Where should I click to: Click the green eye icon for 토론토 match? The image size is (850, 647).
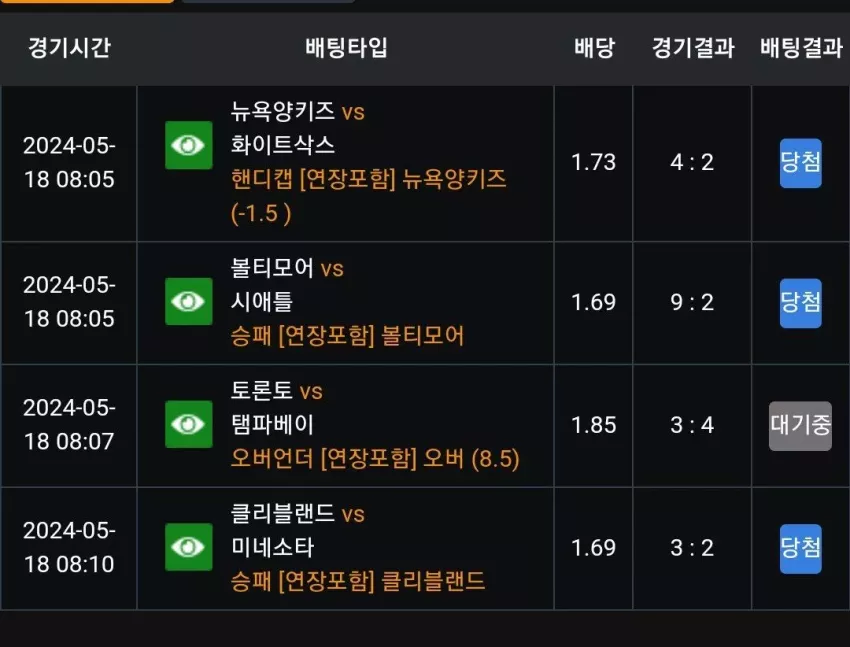tap(189, 424)
